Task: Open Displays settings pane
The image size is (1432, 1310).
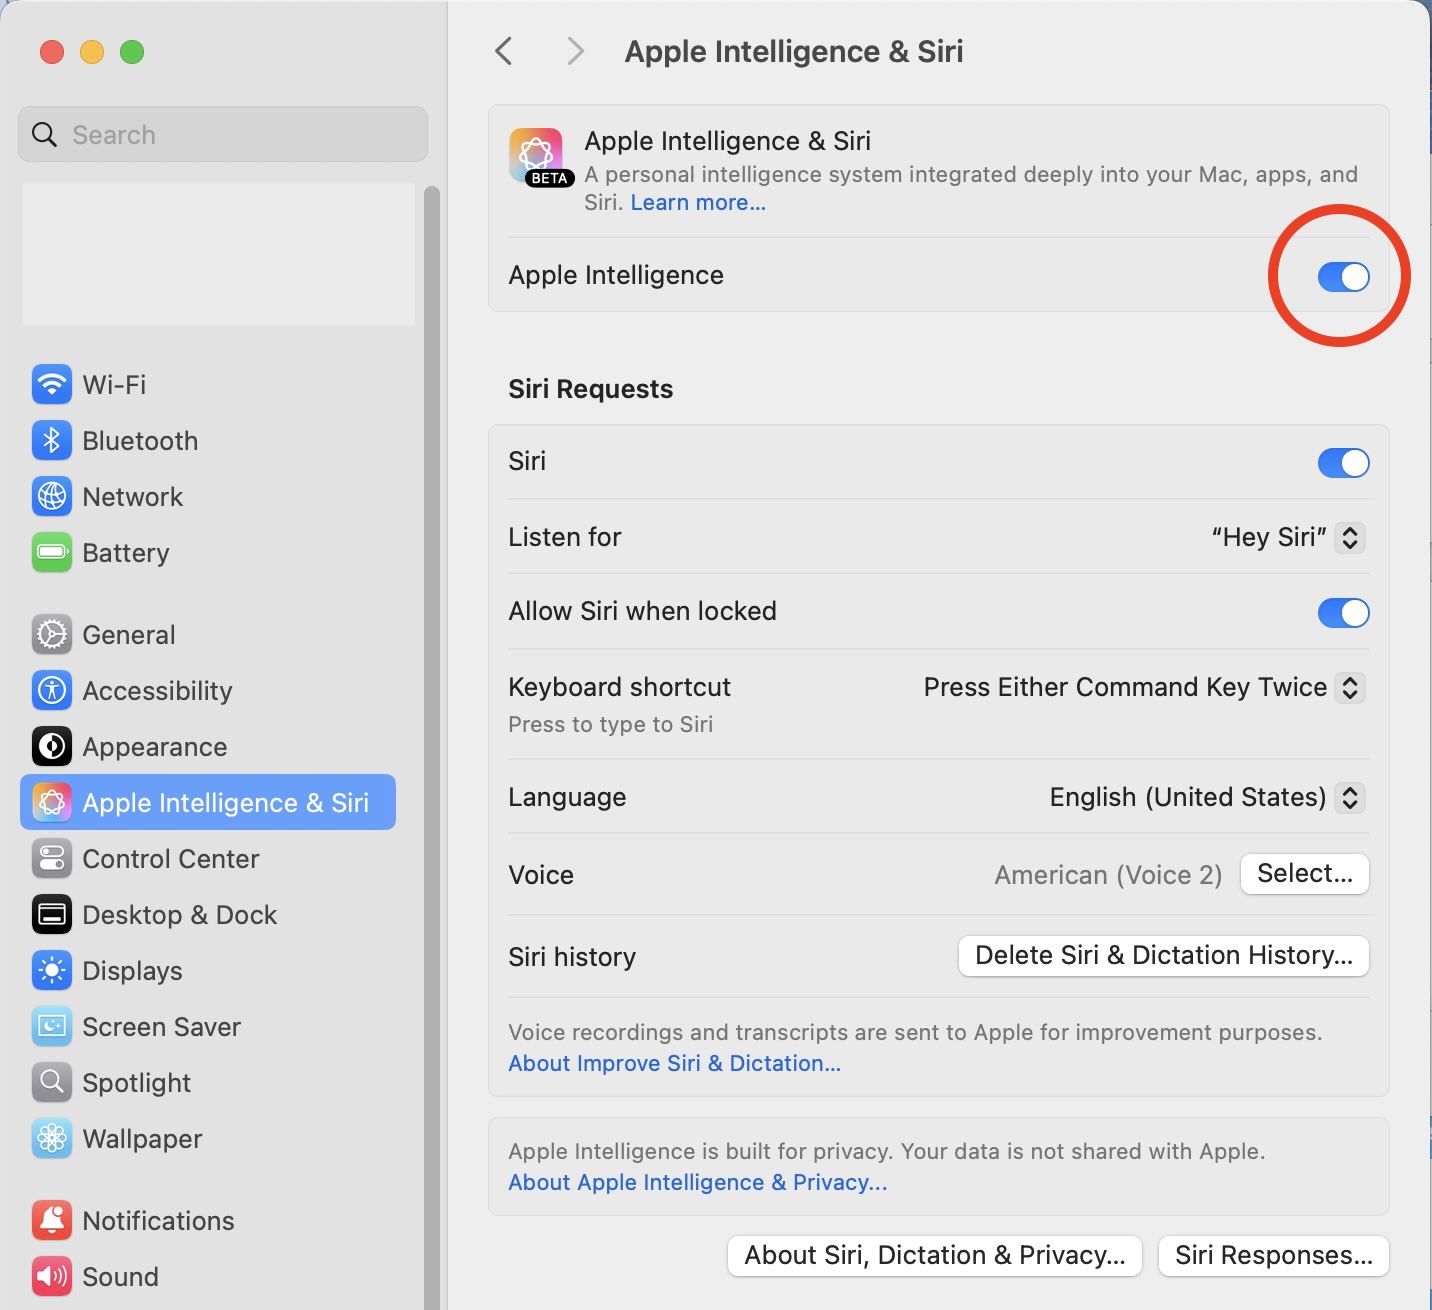Action: point(208,970)
